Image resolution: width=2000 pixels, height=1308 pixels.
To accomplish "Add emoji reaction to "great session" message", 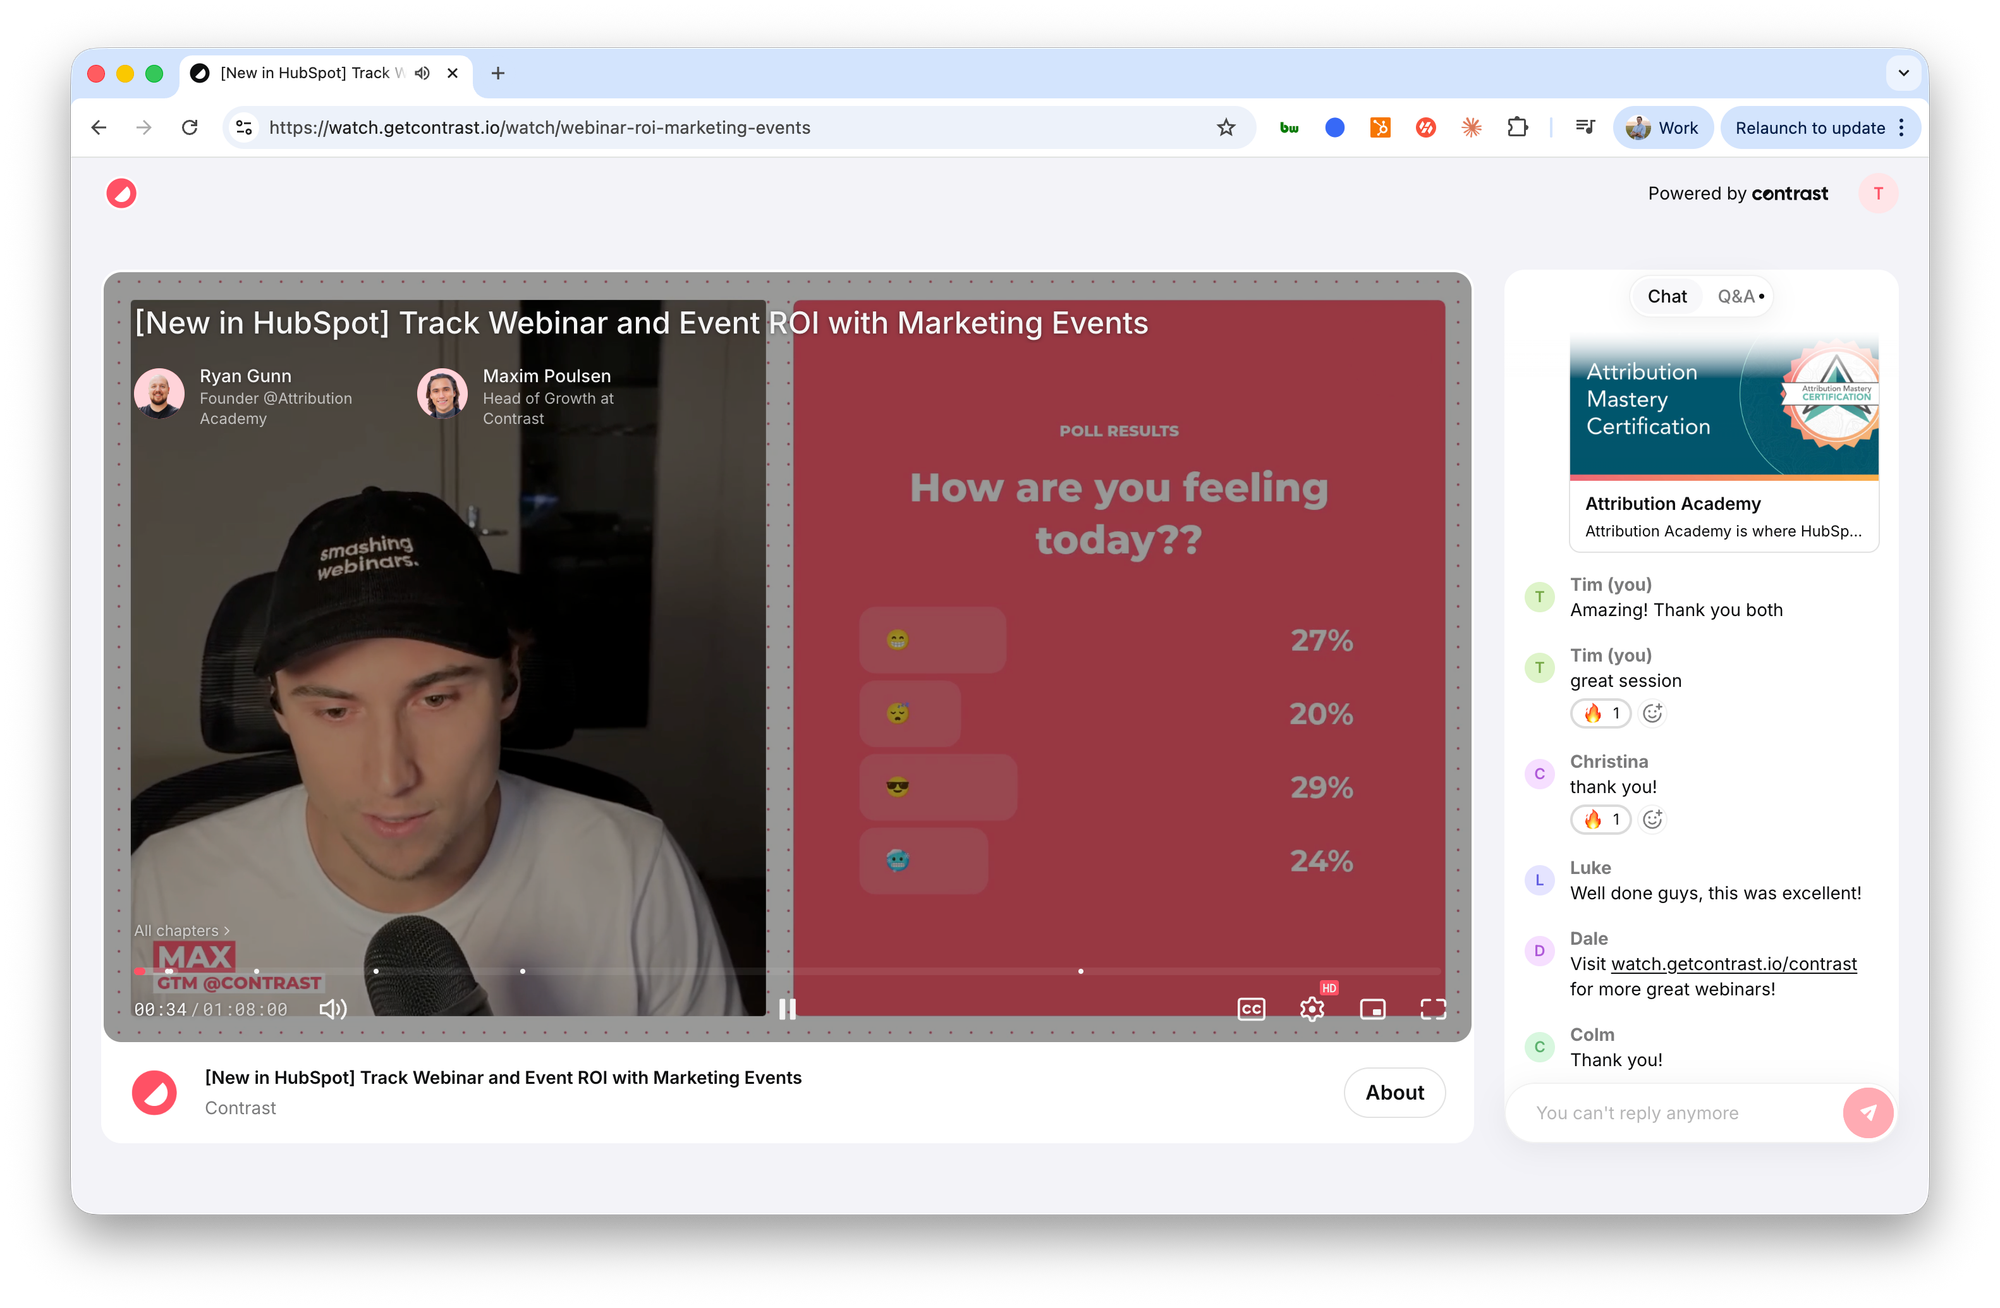I will click(x=1653, y=713).
